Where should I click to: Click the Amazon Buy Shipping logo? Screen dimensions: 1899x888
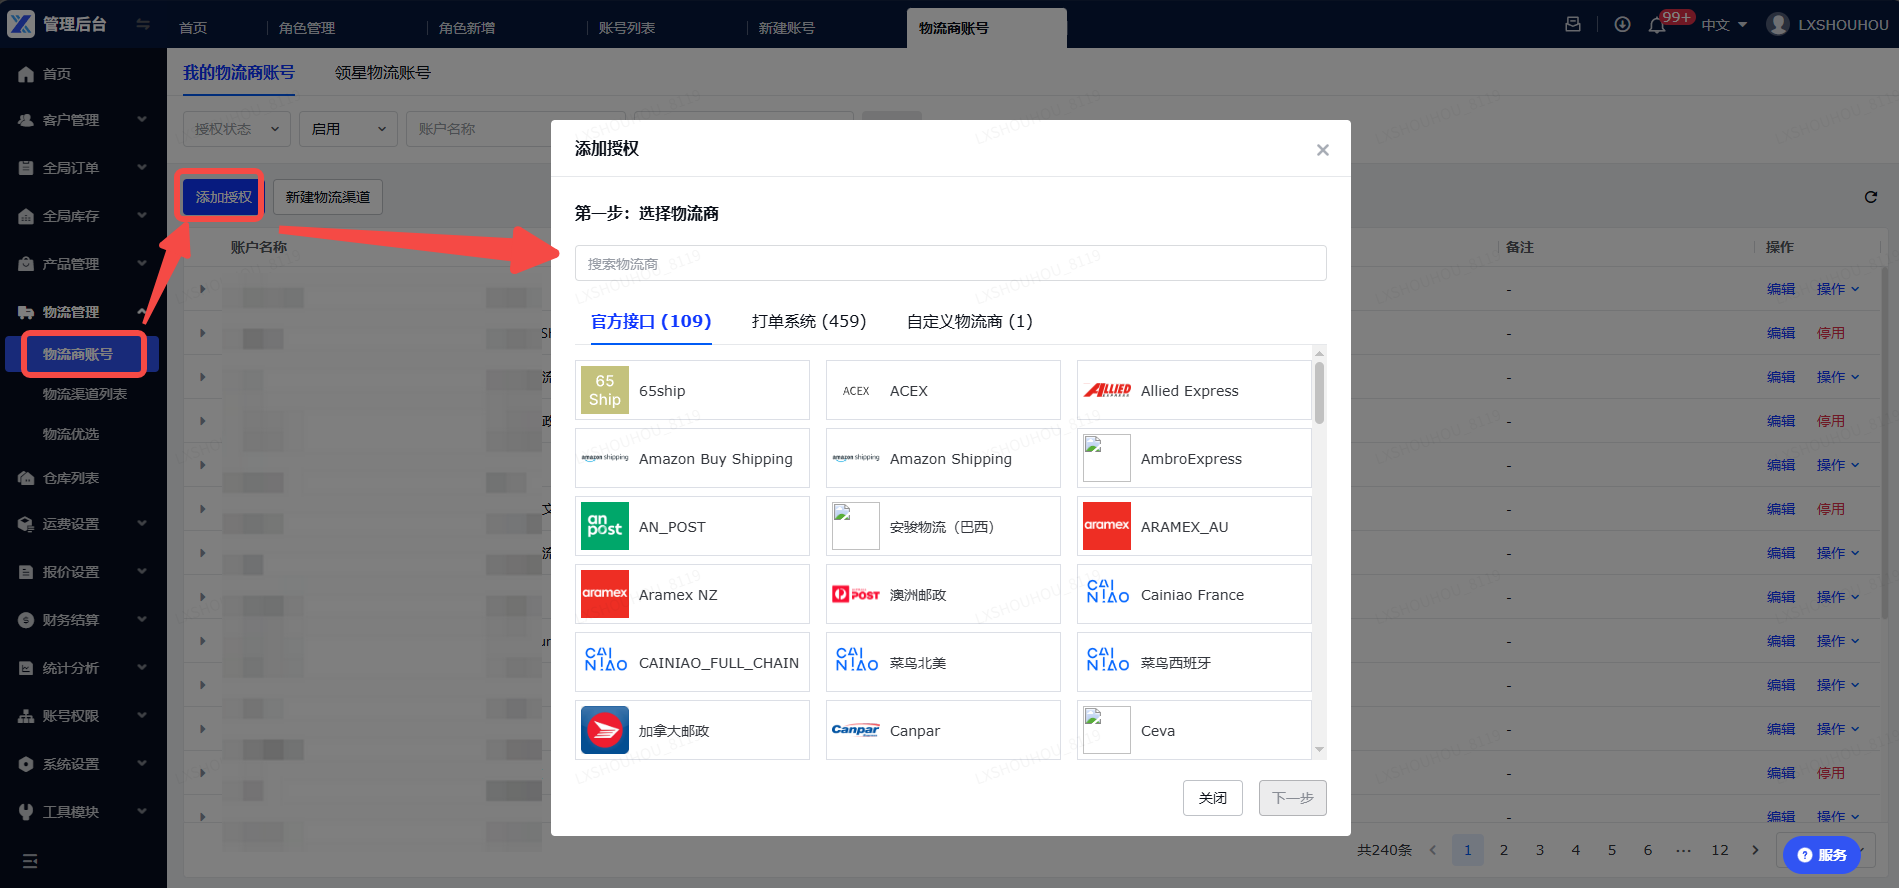tap(605, 458)
